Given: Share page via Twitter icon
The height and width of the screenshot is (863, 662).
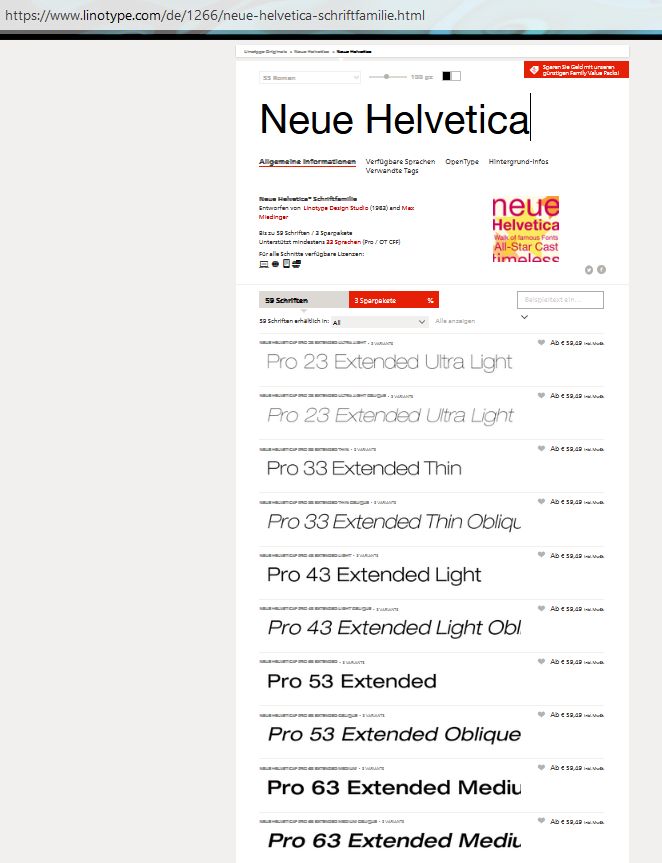Looking at the screenshot, I should 589,270.
